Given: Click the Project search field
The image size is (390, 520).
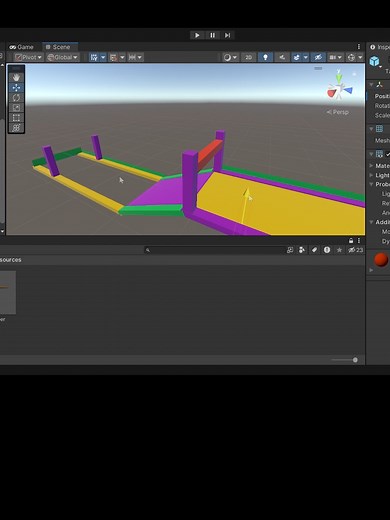Looking at the screenshot, I should 214,250.
